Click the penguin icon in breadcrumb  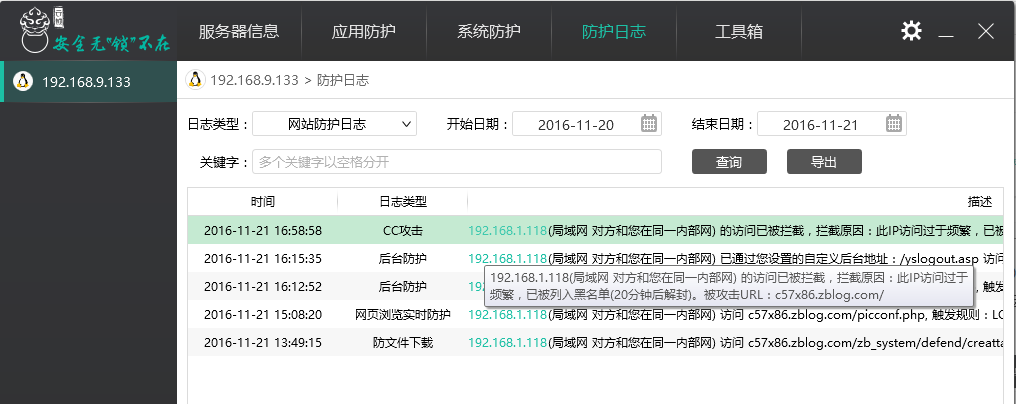pyautogui.click(x=195, y=80)
